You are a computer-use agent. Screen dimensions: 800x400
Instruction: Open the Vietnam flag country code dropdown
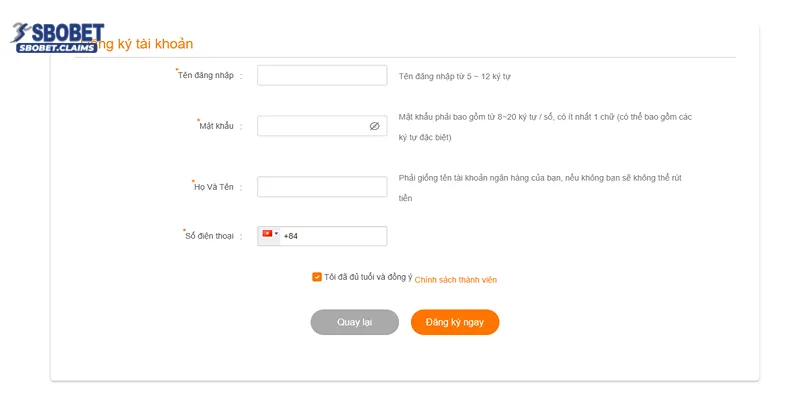(x=269, y=235)
